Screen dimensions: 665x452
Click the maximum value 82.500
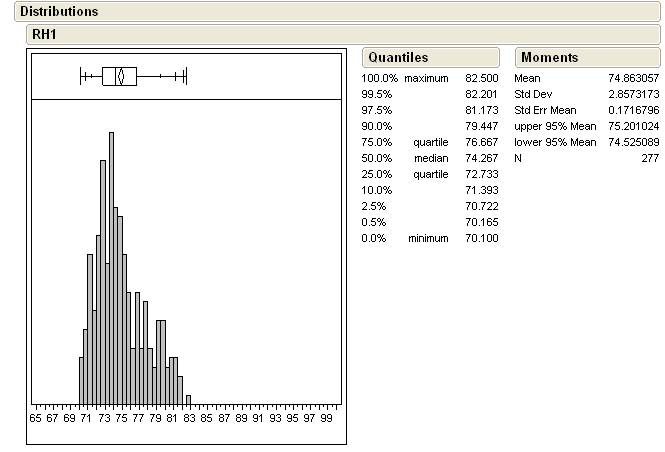pyautogui.click(x=481, y=78)
